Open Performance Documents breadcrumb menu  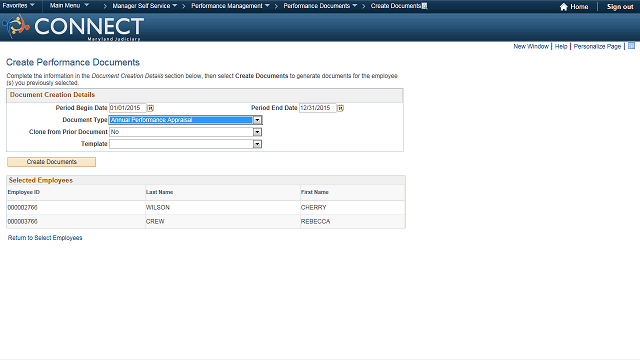(x=320, y=6)
